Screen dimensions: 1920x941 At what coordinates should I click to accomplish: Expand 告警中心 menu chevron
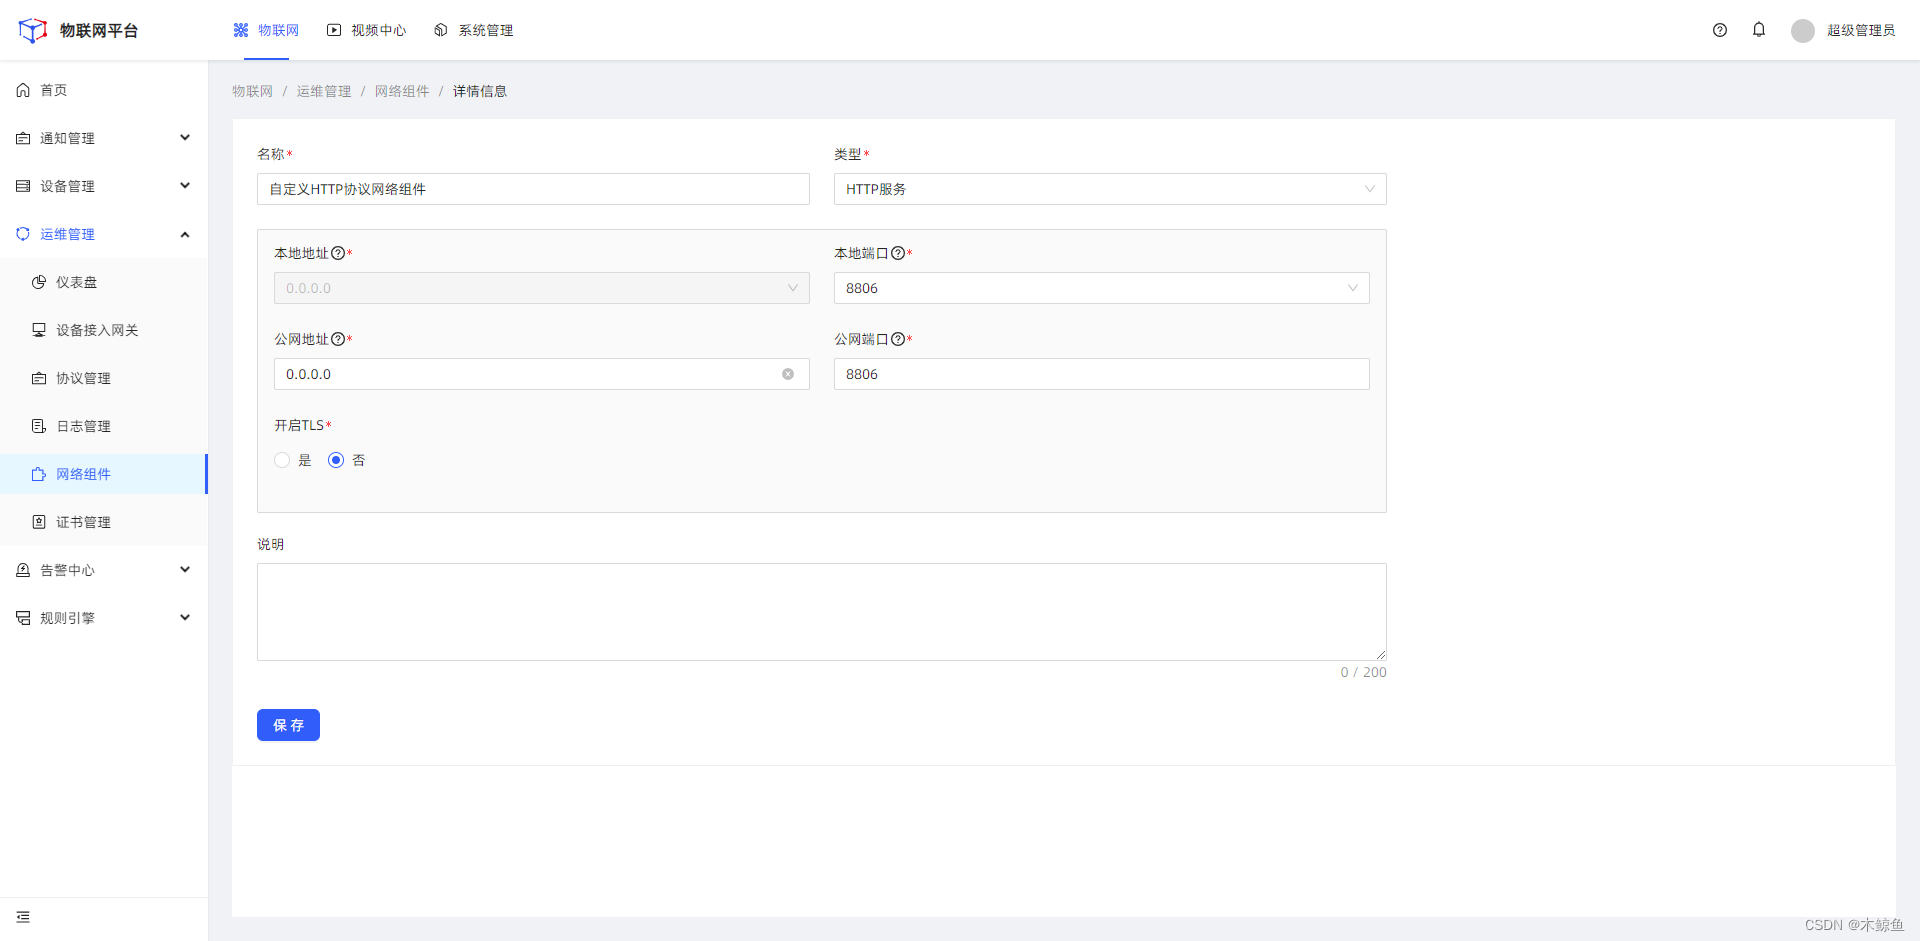point(185,570)
